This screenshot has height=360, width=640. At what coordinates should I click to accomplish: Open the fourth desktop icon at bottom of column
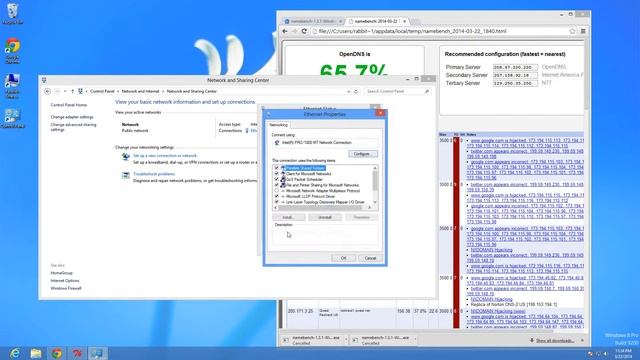[12, 117]
